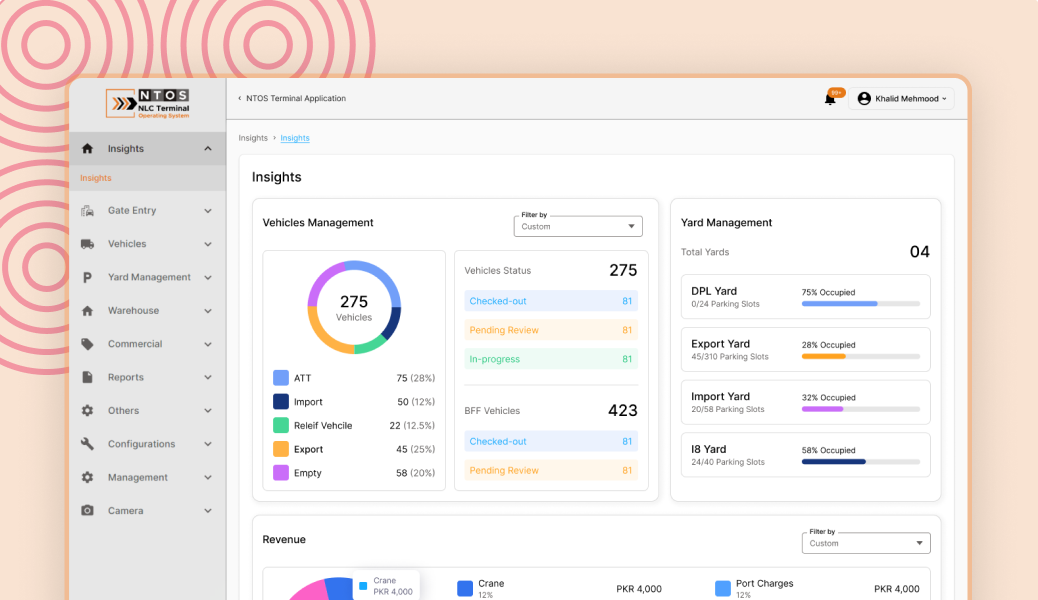
Task: Click the Import Yard occupancy bar
Action: coord(861,409)
